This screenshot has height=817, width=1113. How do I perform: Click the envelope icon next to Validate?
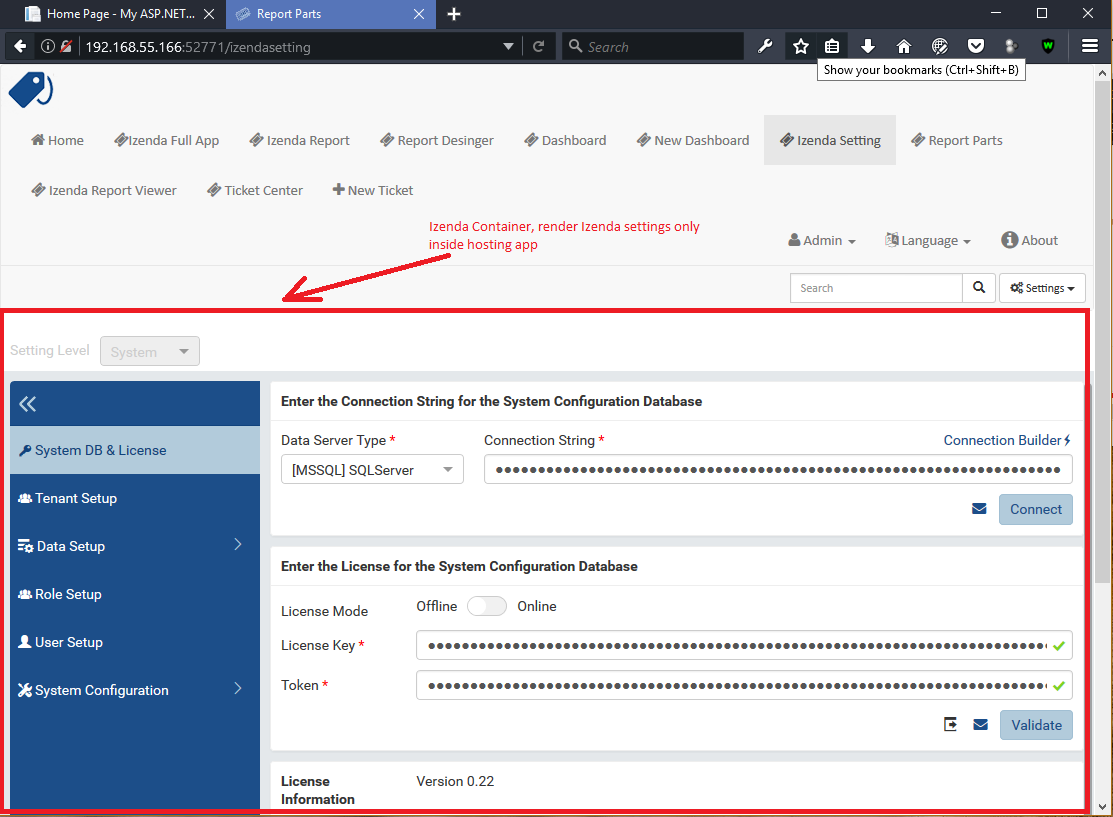pyautogui.click(x=980, y=725)
